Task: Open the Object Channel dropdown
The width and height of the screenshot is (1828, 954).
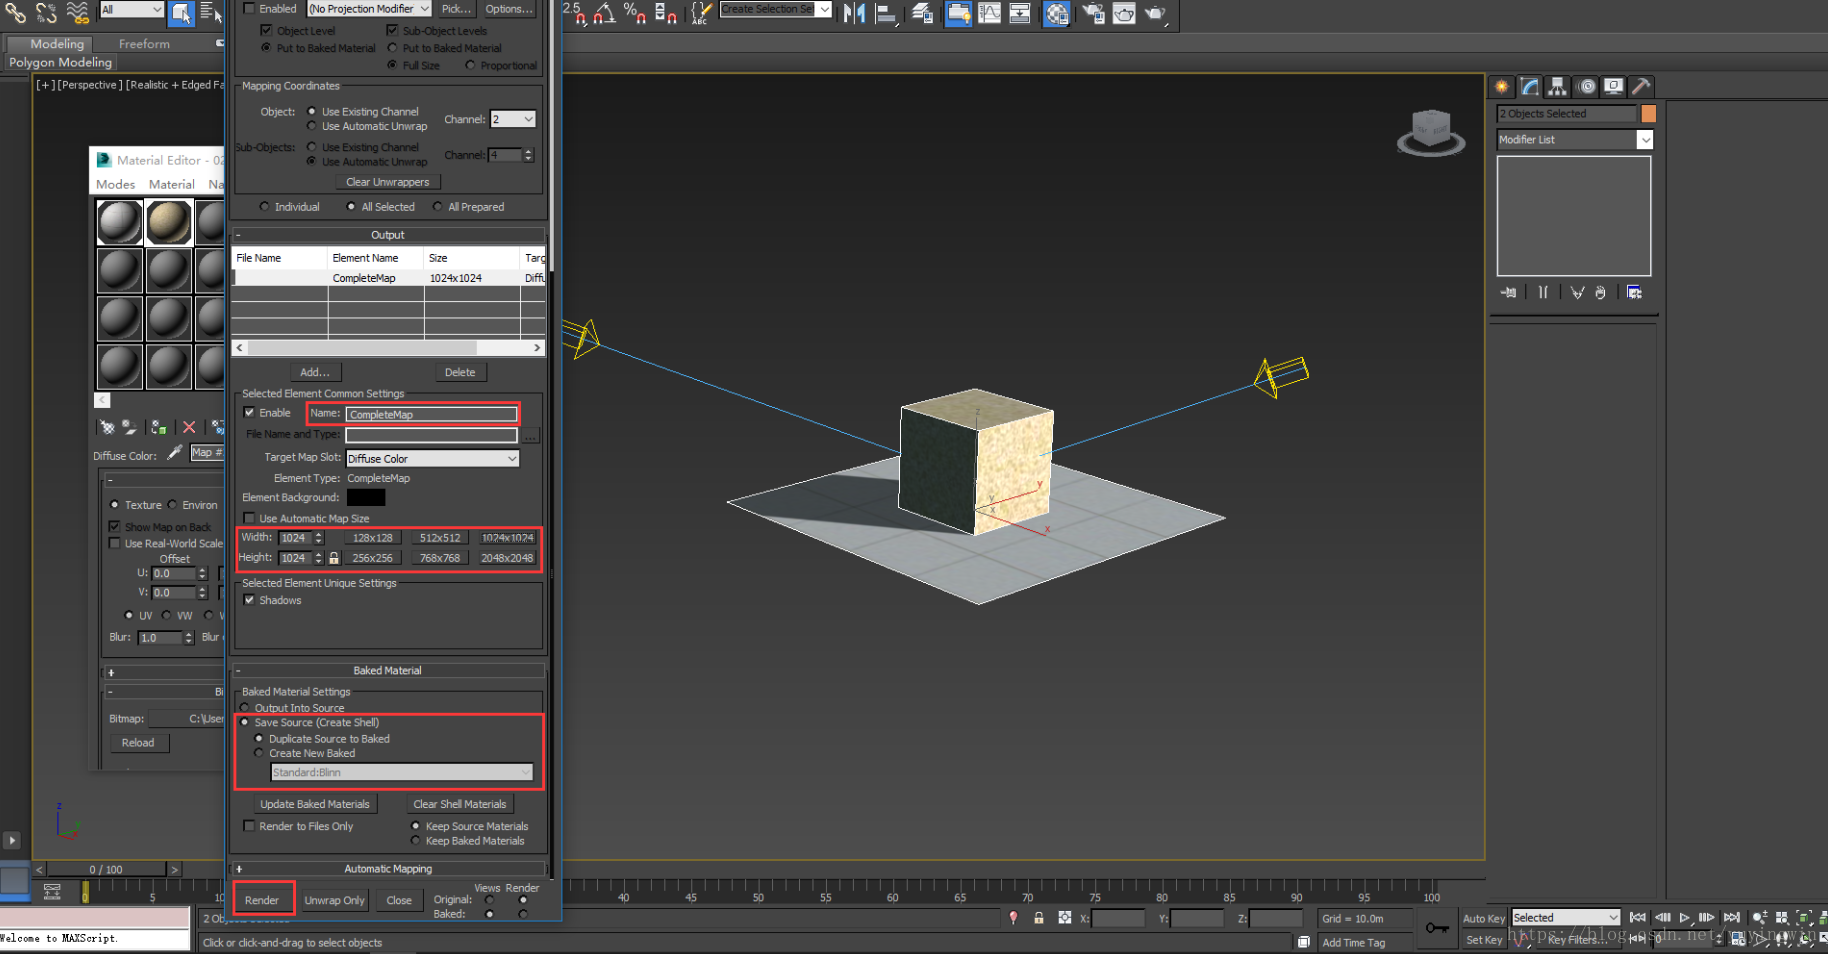Action: [x=513, y=119]
